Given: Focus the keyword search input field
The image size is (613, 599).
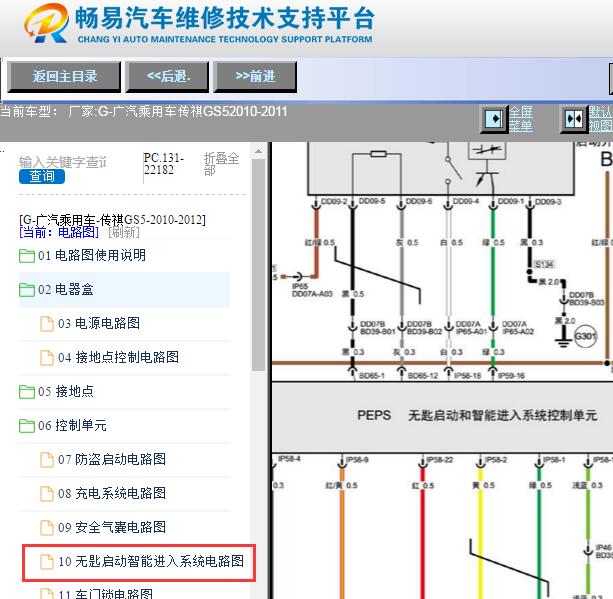Looking at the screenshot, I should tap(63, 161).
